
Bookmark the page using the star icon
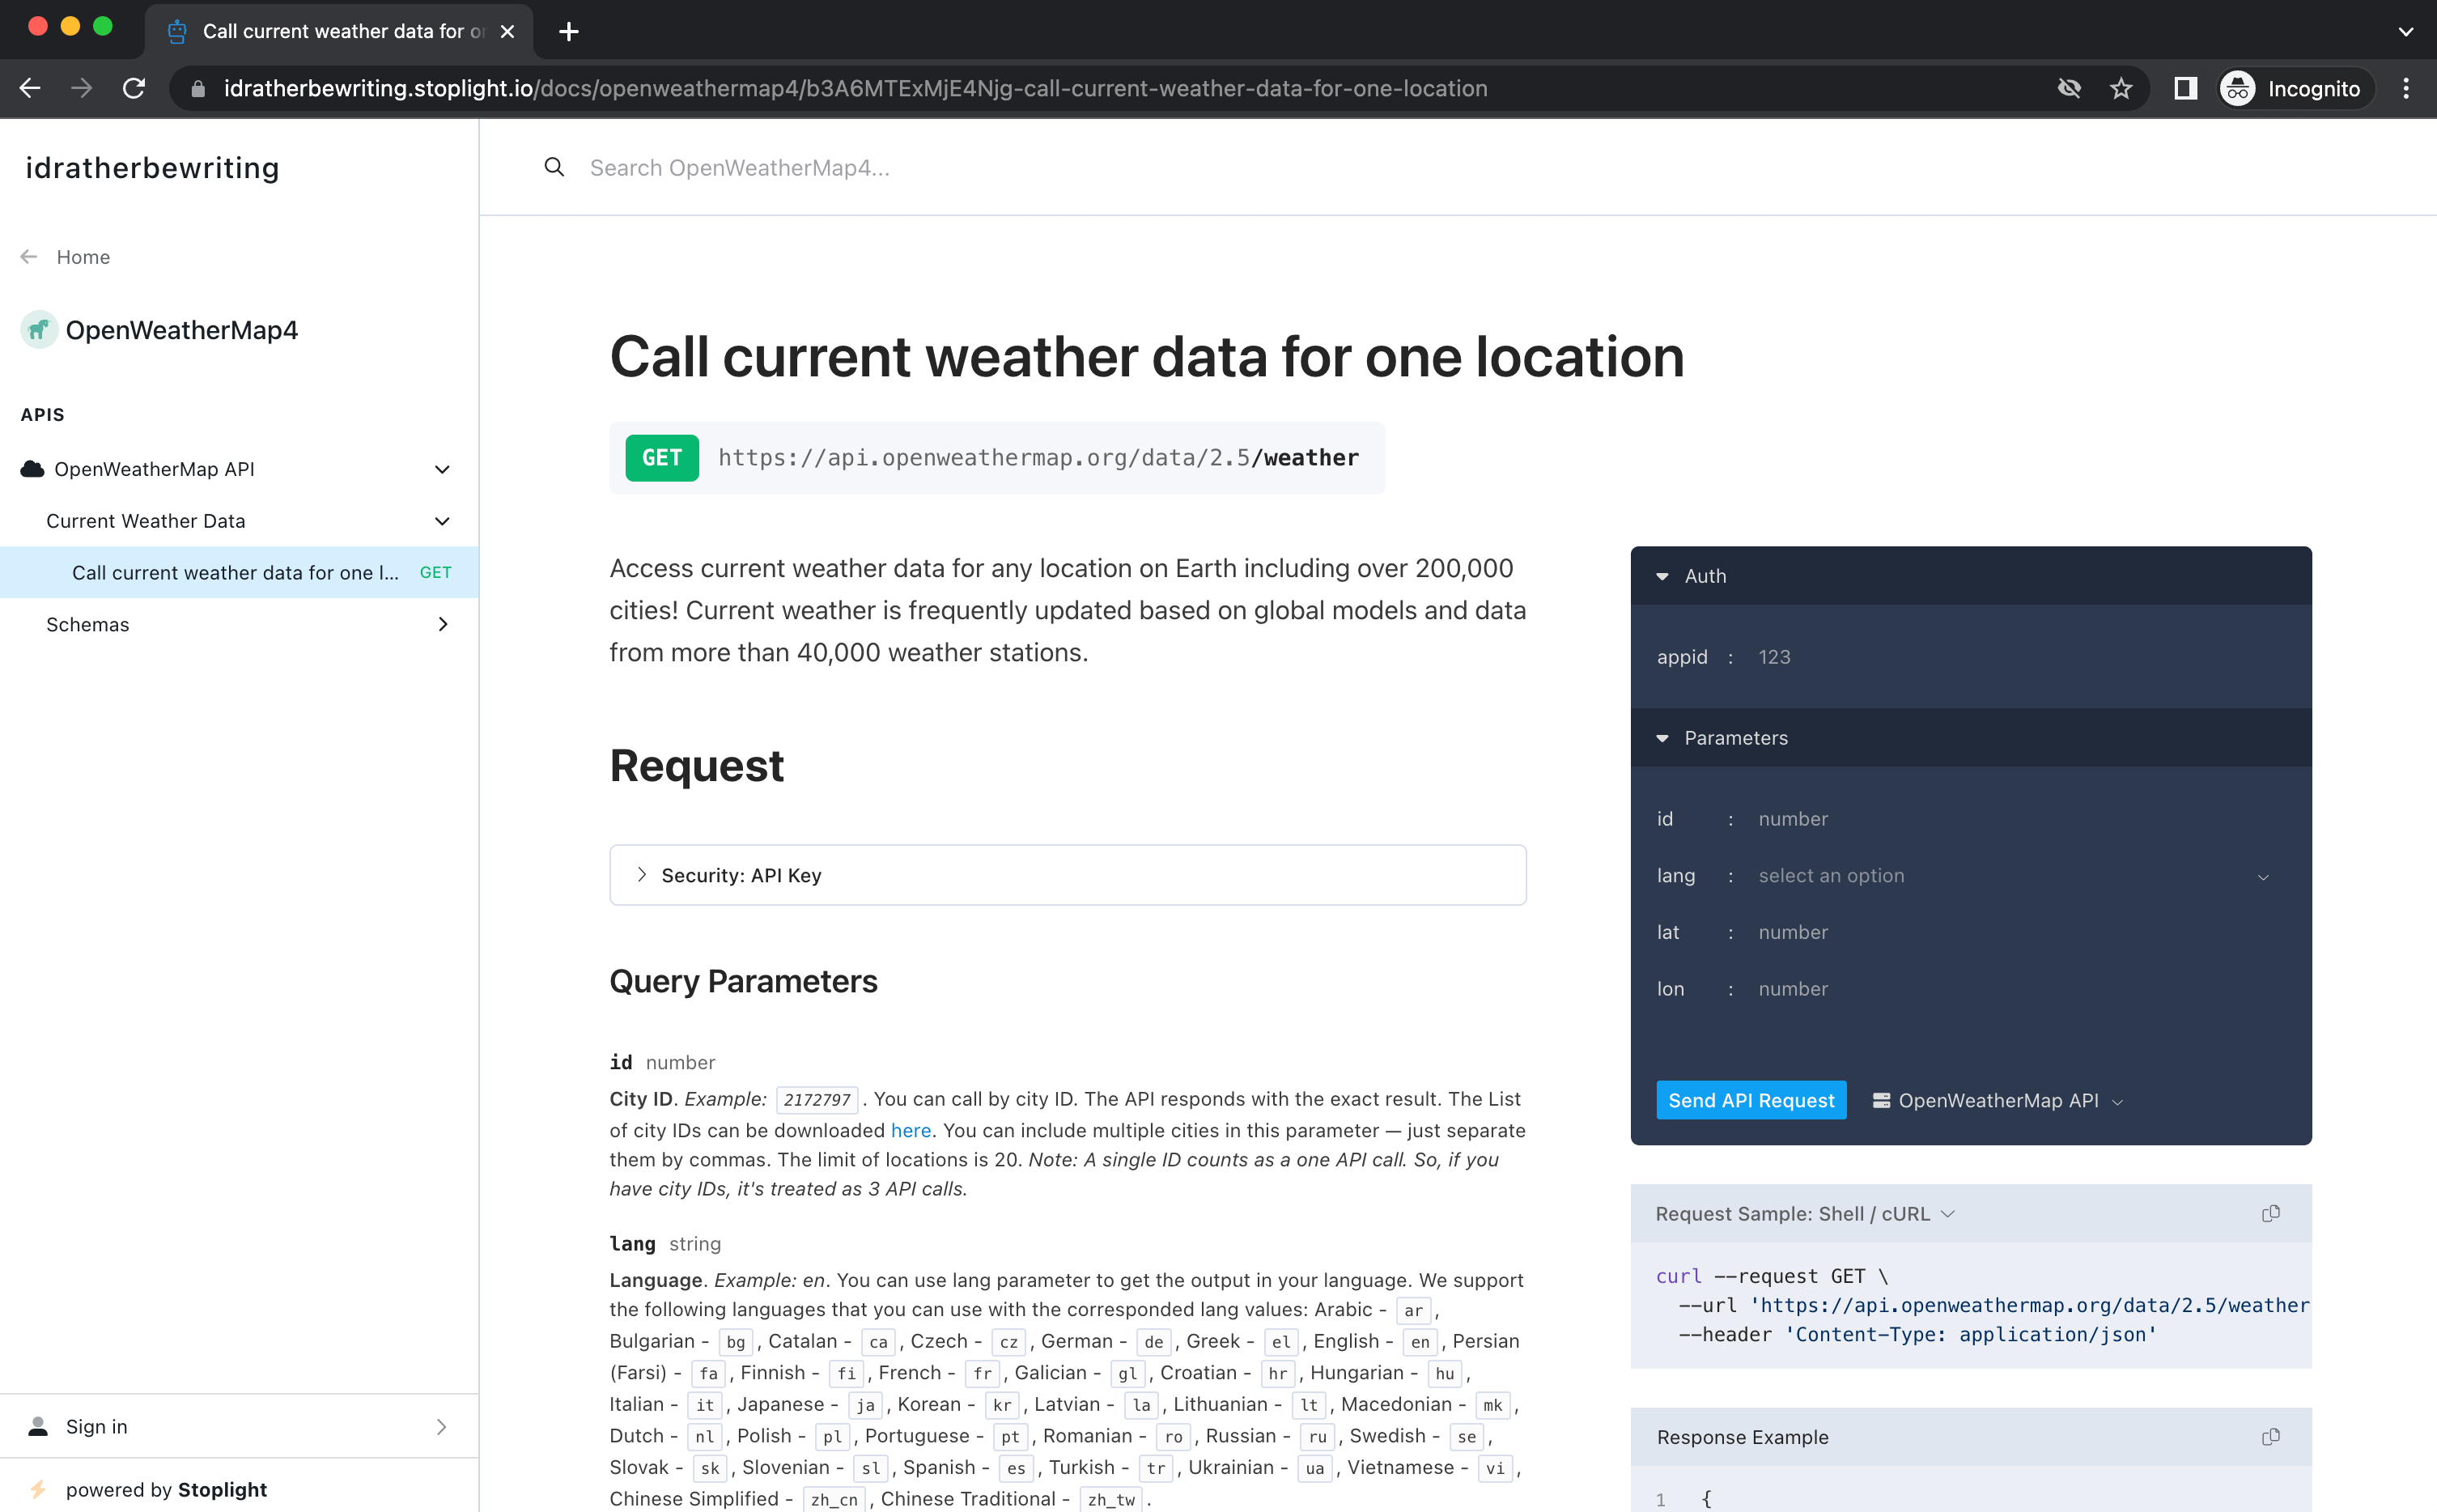(x=2122, y=88)
